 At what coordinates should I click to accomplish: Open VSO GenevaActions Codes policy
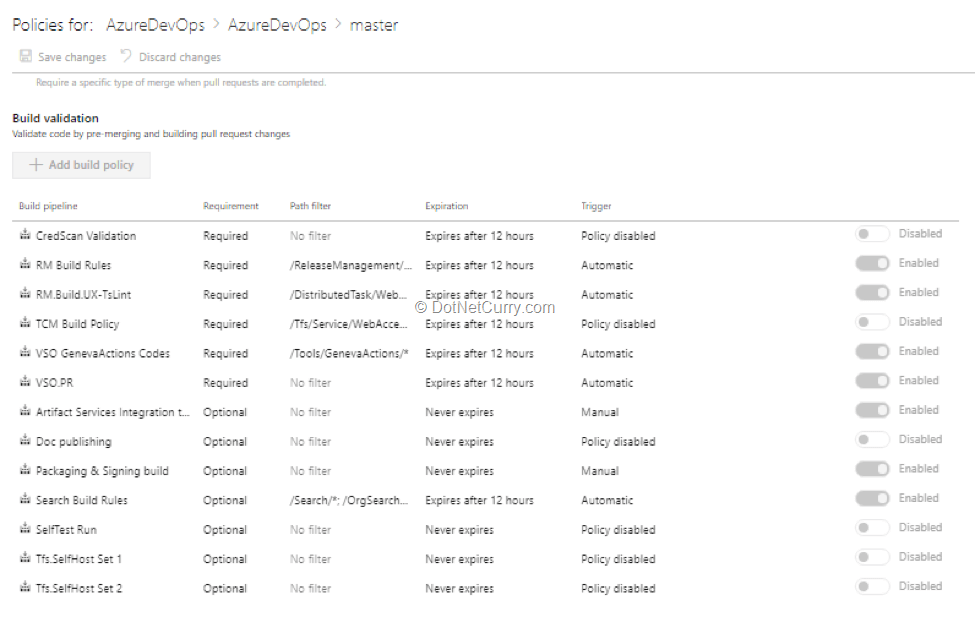(x=103, y=353)
